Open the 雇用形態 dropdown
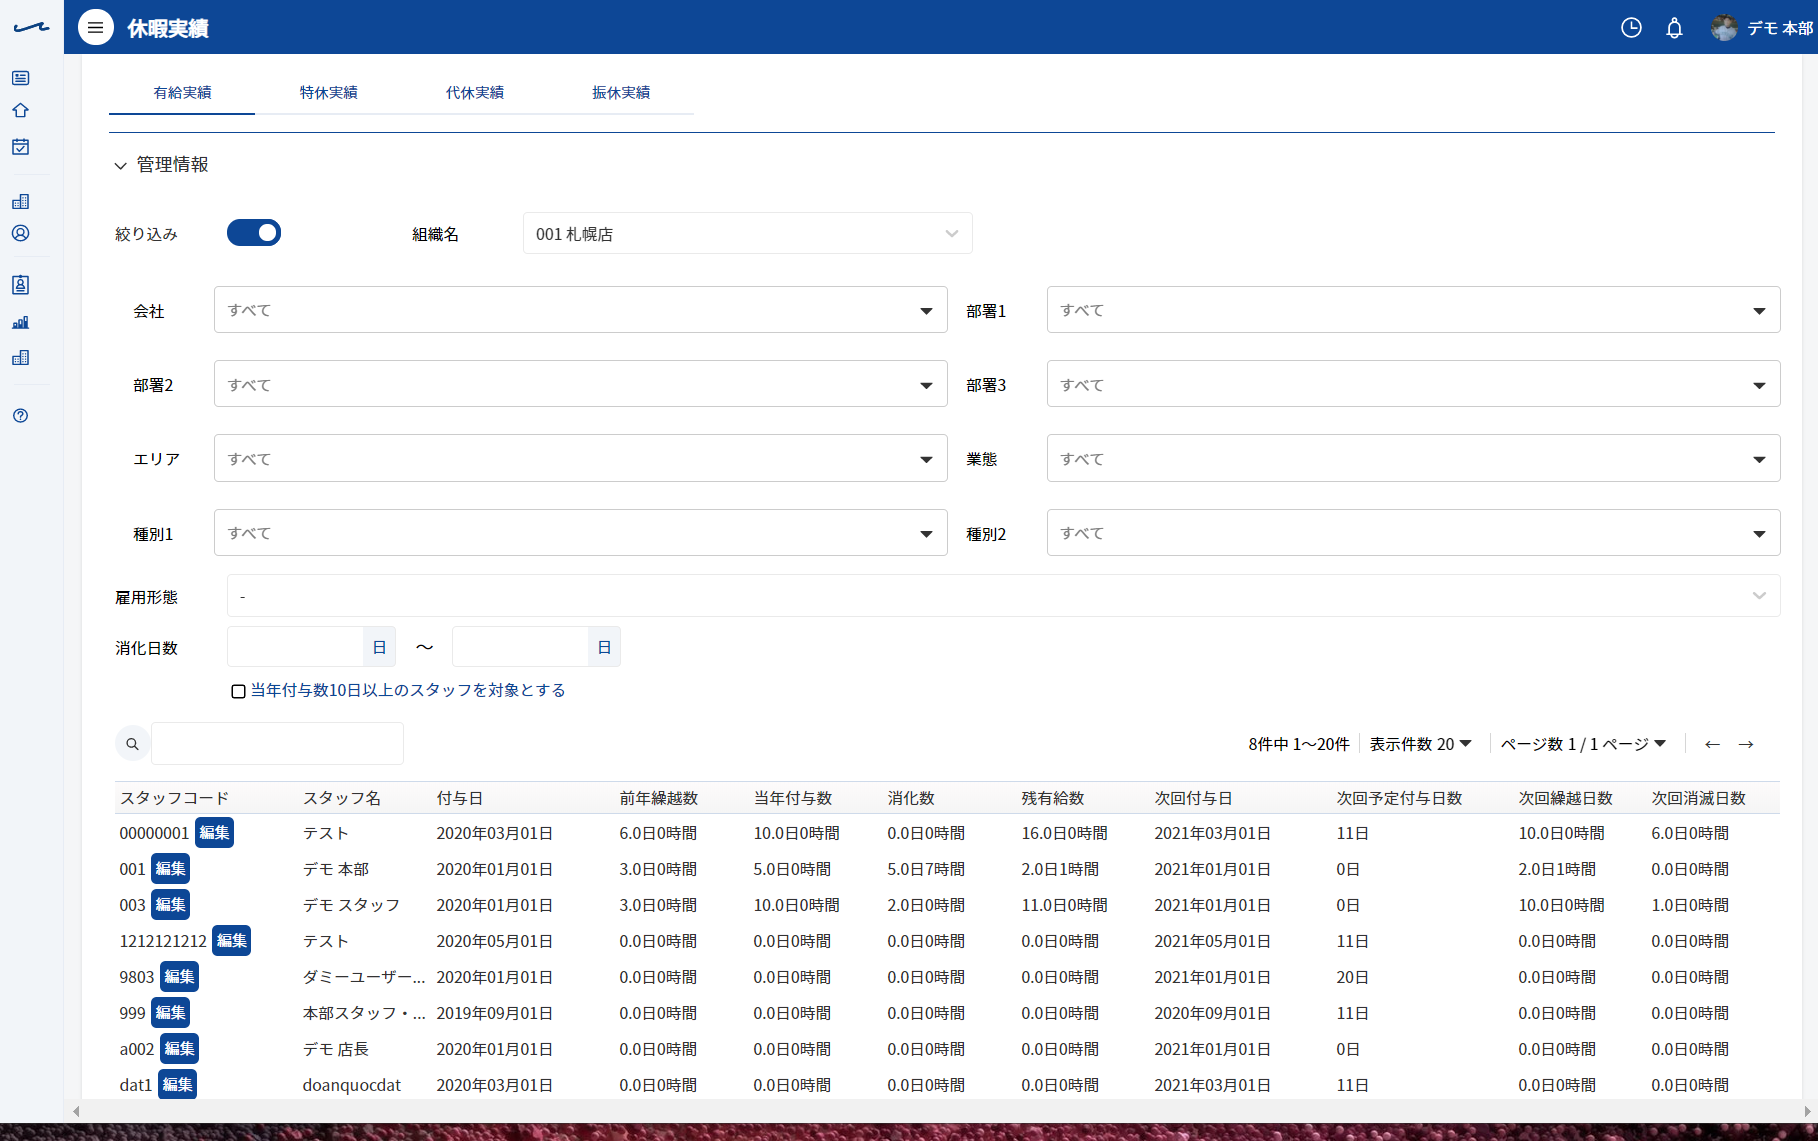 pos(1003,596)
